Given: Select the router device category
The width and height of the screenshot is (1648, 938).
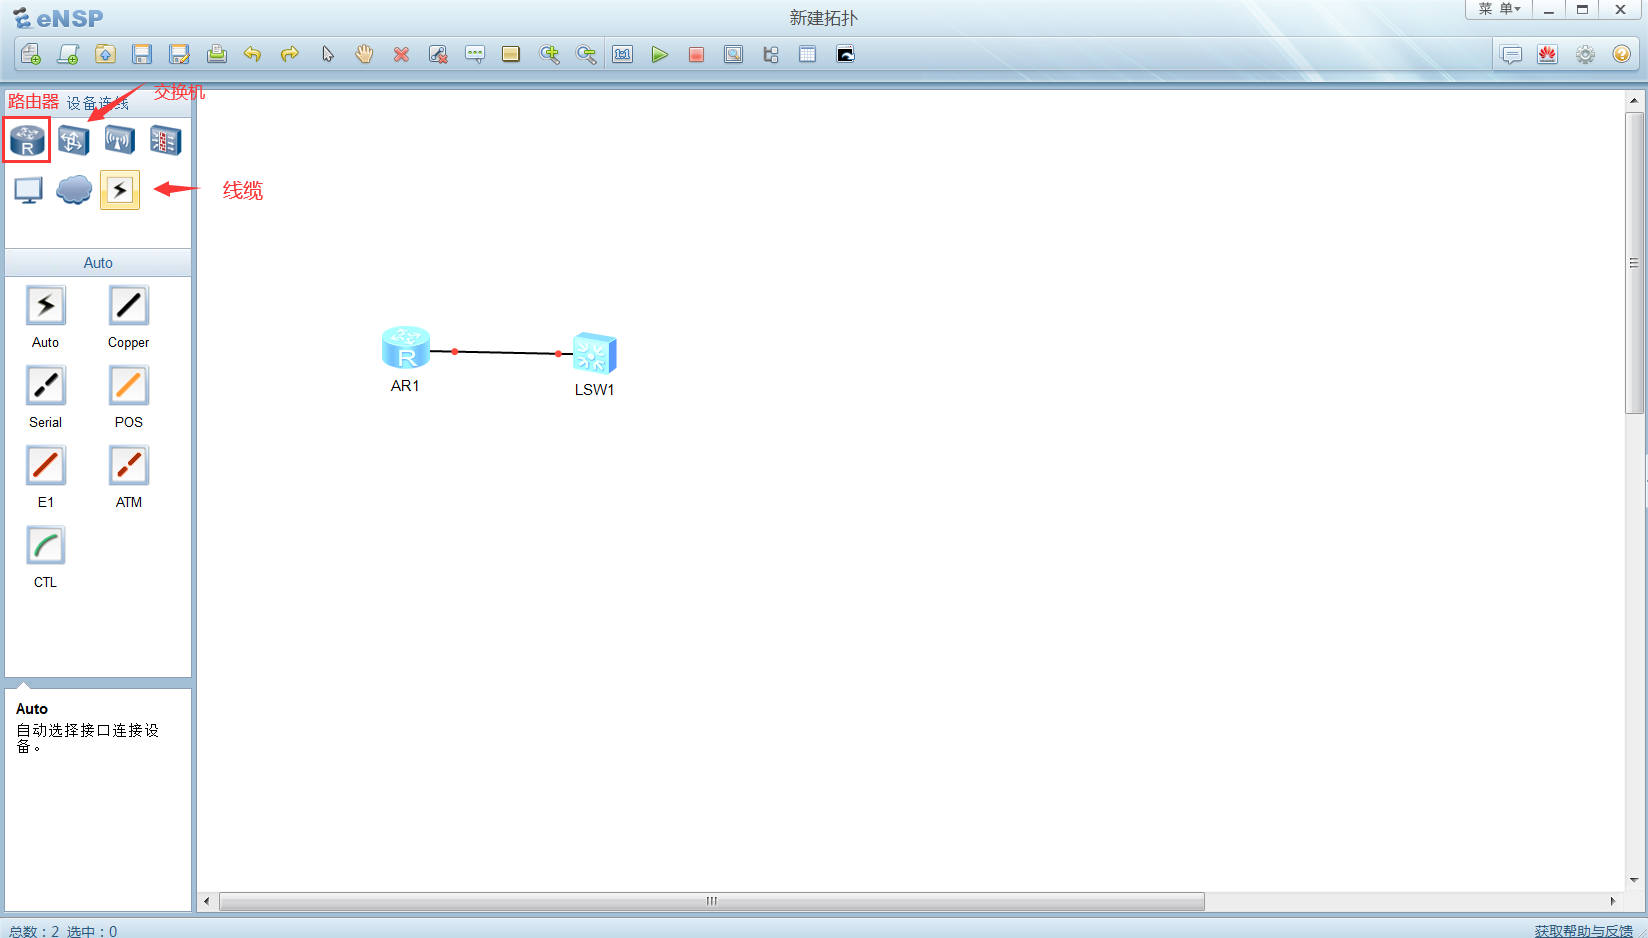Looking at the screenshot, I should tap(27, 140).
